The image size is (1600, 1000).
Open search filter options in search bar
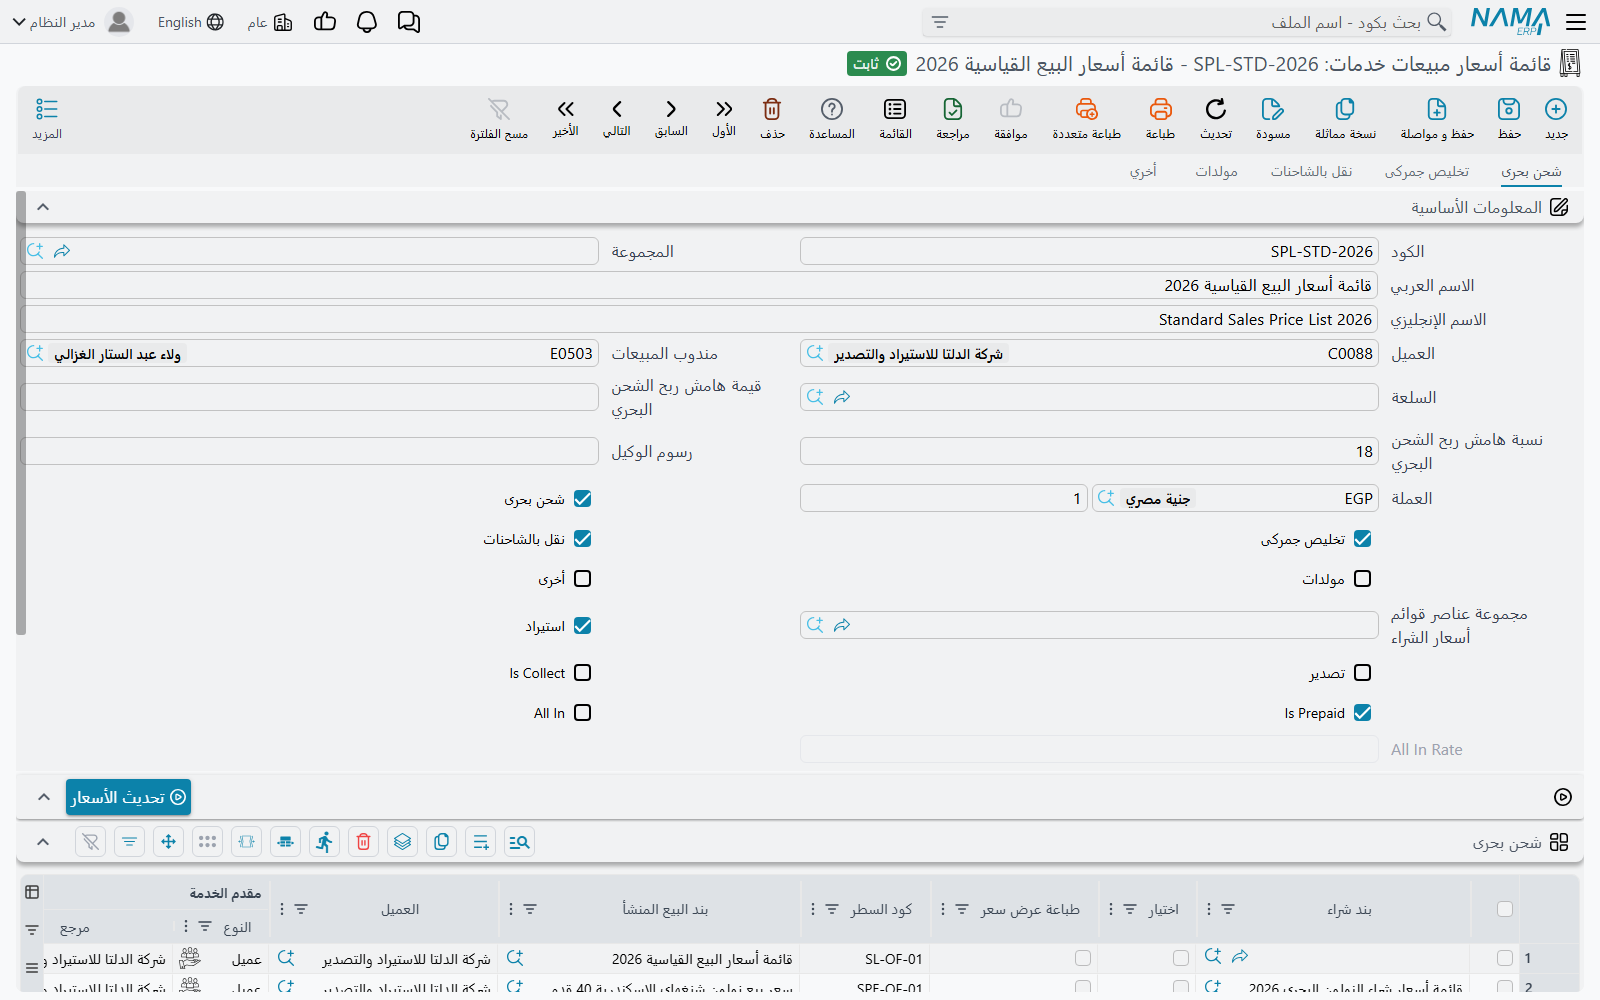pyautogui.click(x=939, y=22)
